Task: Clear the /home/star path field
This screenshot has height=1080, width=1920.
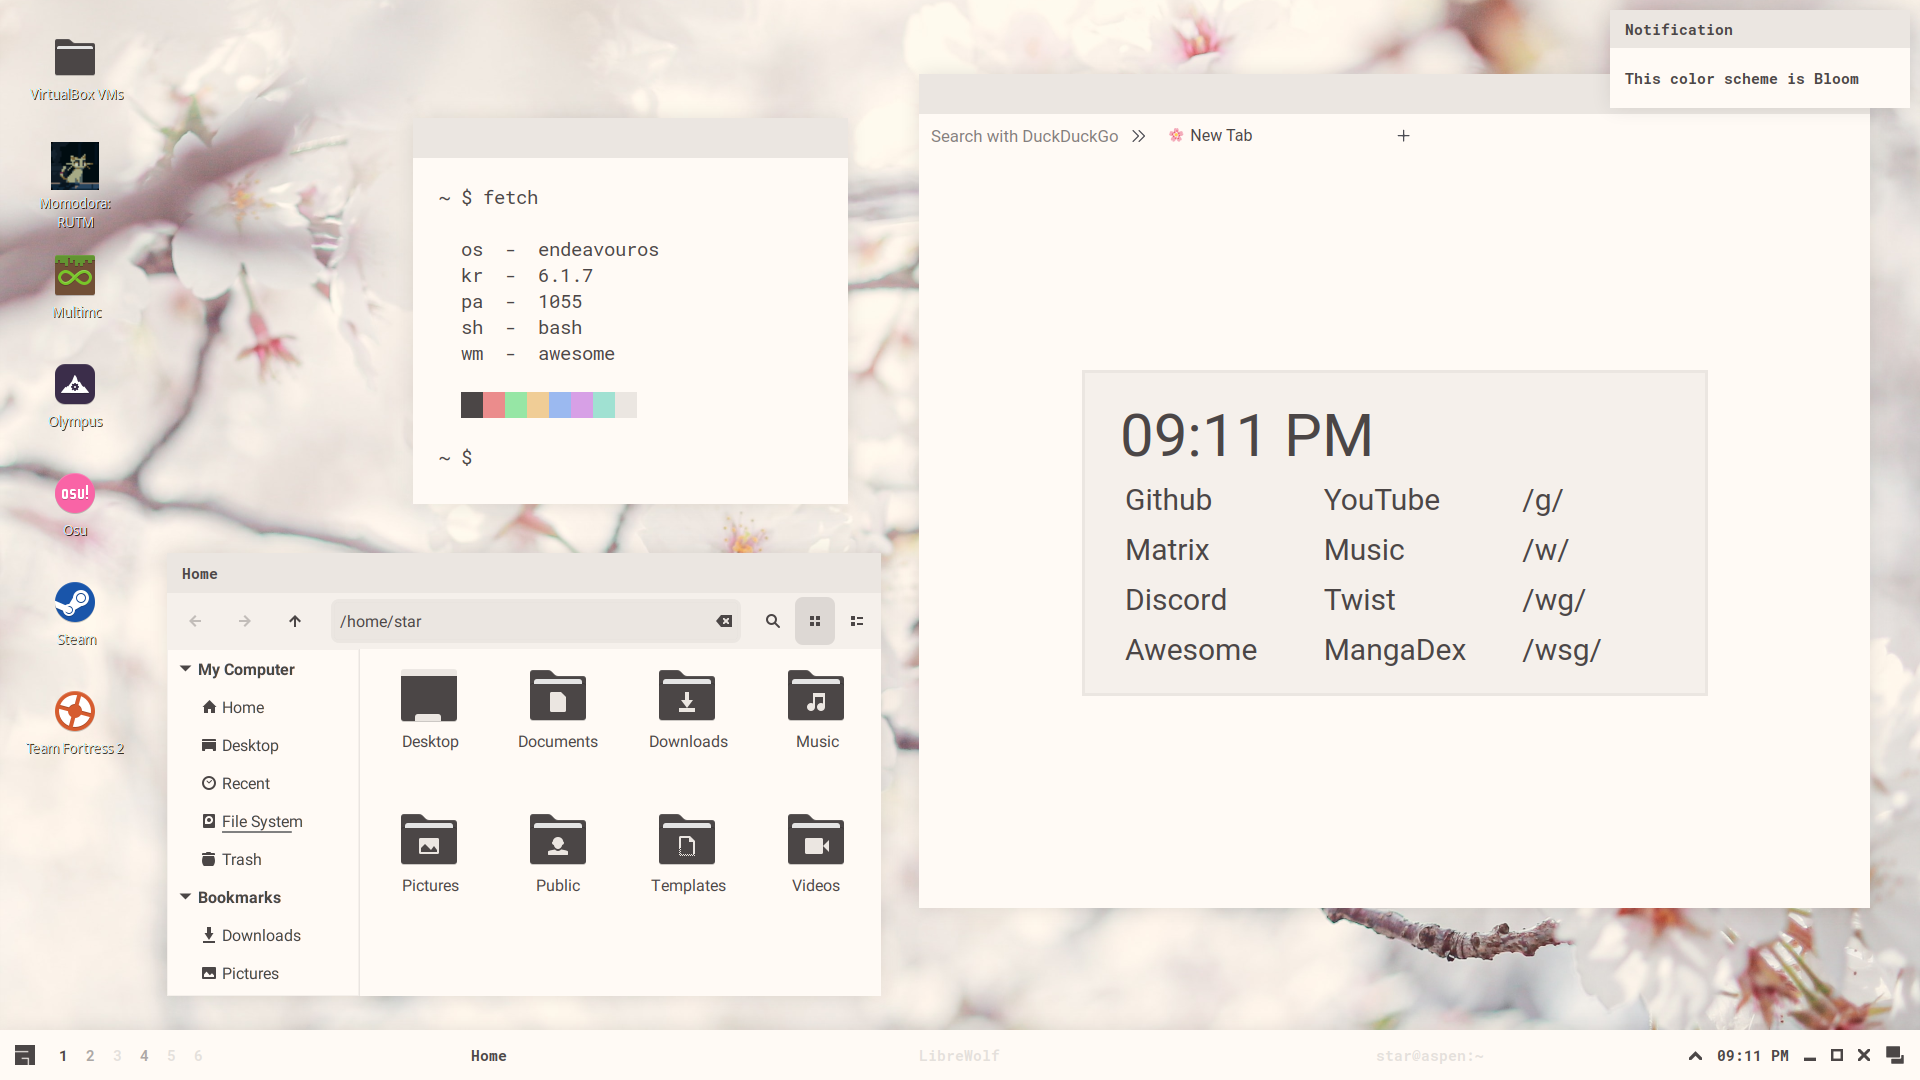Action: (724, 621)
